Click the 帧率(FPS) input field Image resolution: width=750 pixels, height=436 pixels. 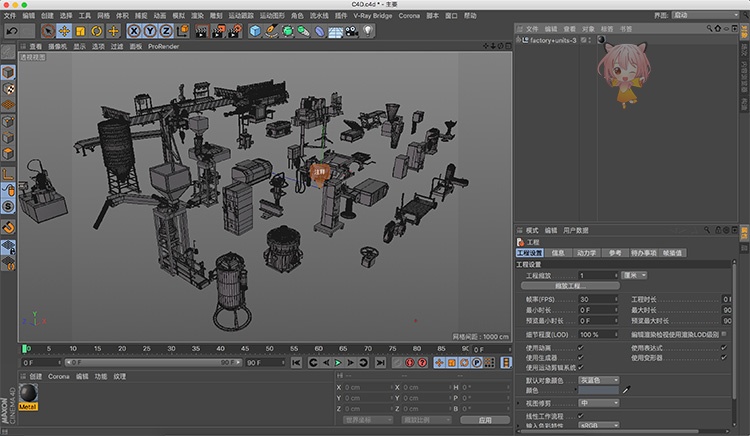click(598, 299)
